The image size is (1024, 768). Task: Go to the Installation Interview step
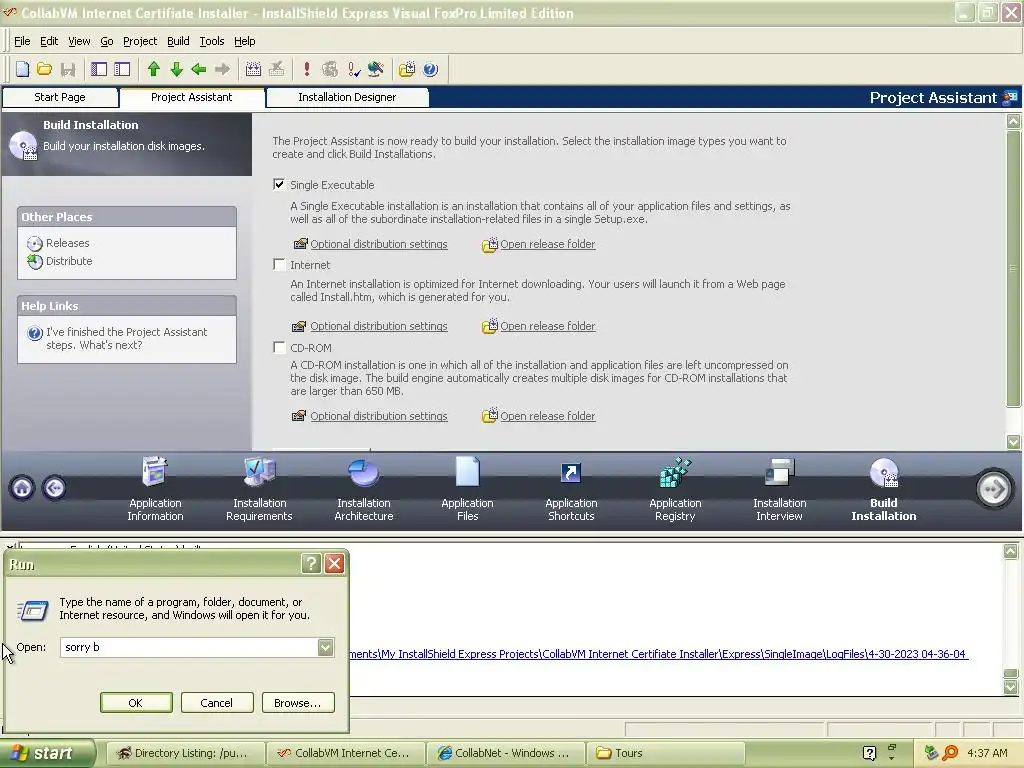pos(780,489)
